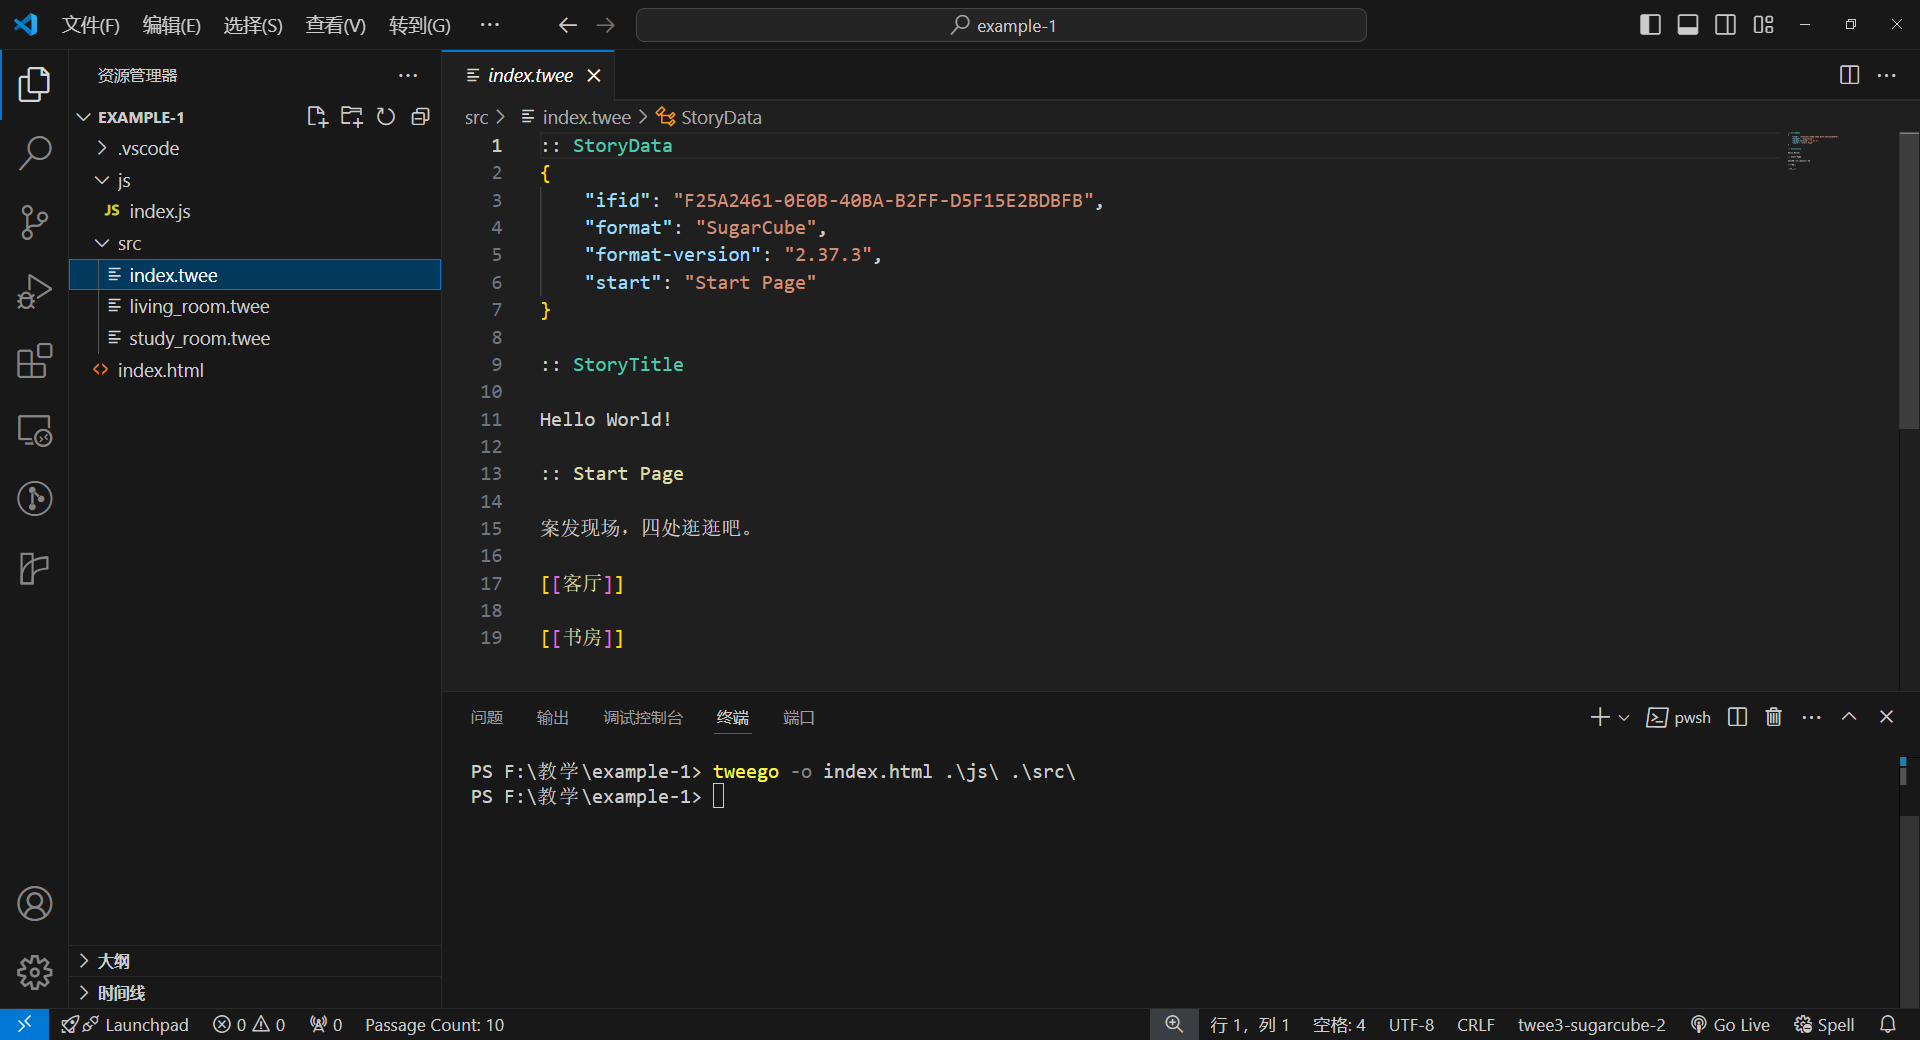This screenshot has width=1920, height=1040.
Task: Open the Run and Debug view
Action: pos(34,291)
